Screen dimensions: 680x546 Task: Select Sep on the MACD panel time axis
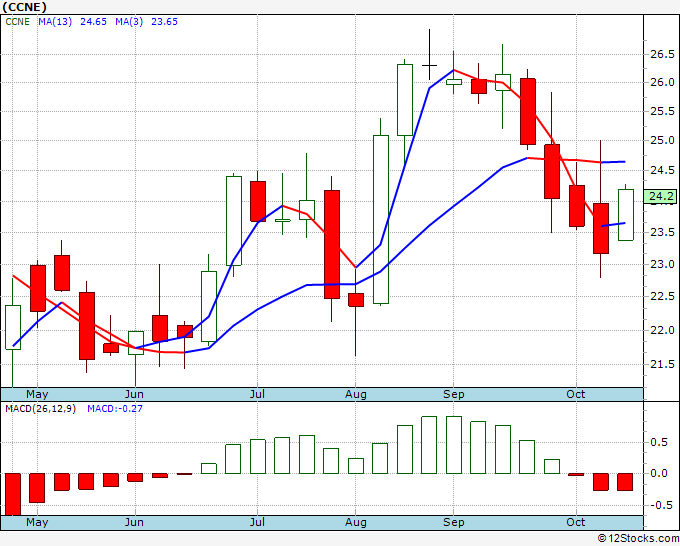click(x=454, y=522)
